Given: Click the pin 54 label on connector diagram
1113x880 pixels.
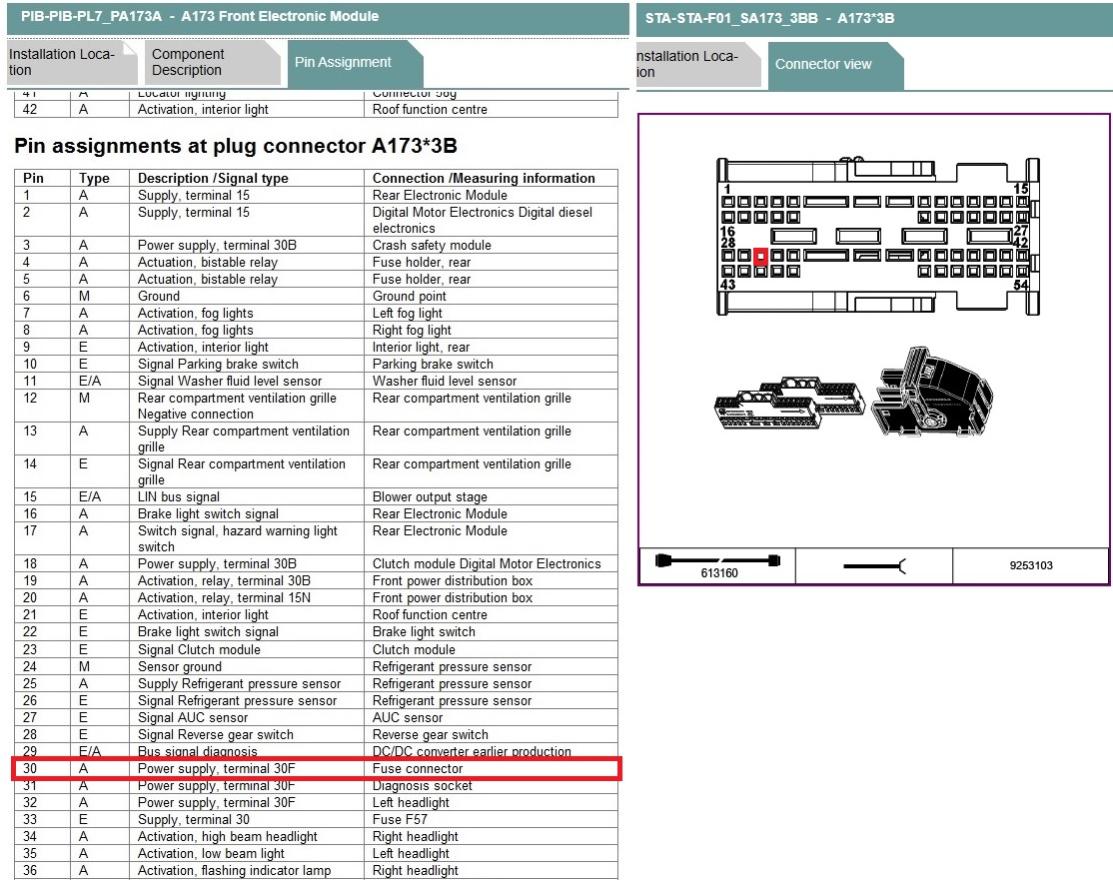Looking at the screenshot, I should click(x=1020, y=286).
